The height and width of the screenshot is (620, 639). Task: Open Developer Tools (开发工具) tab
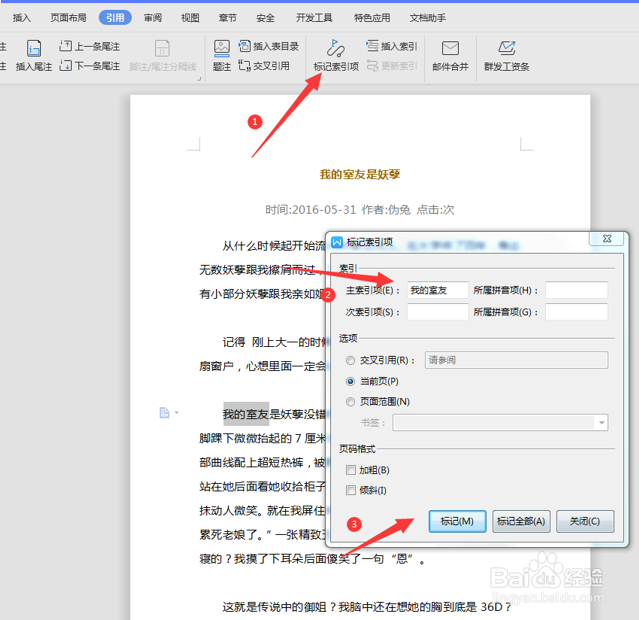314,18
